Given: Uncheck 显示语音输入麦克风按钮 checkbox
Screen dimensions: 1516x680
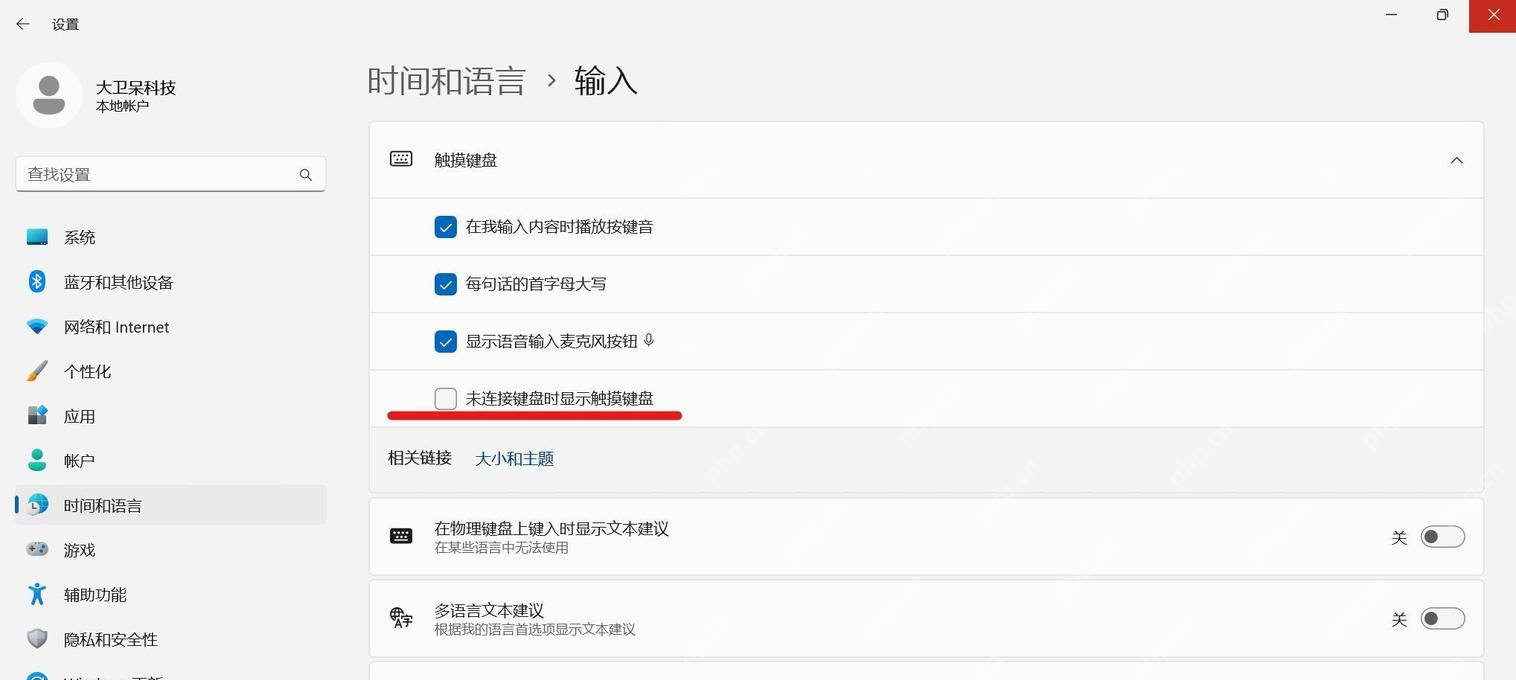Looking at the screenshot, I should [x=446, y=341].
